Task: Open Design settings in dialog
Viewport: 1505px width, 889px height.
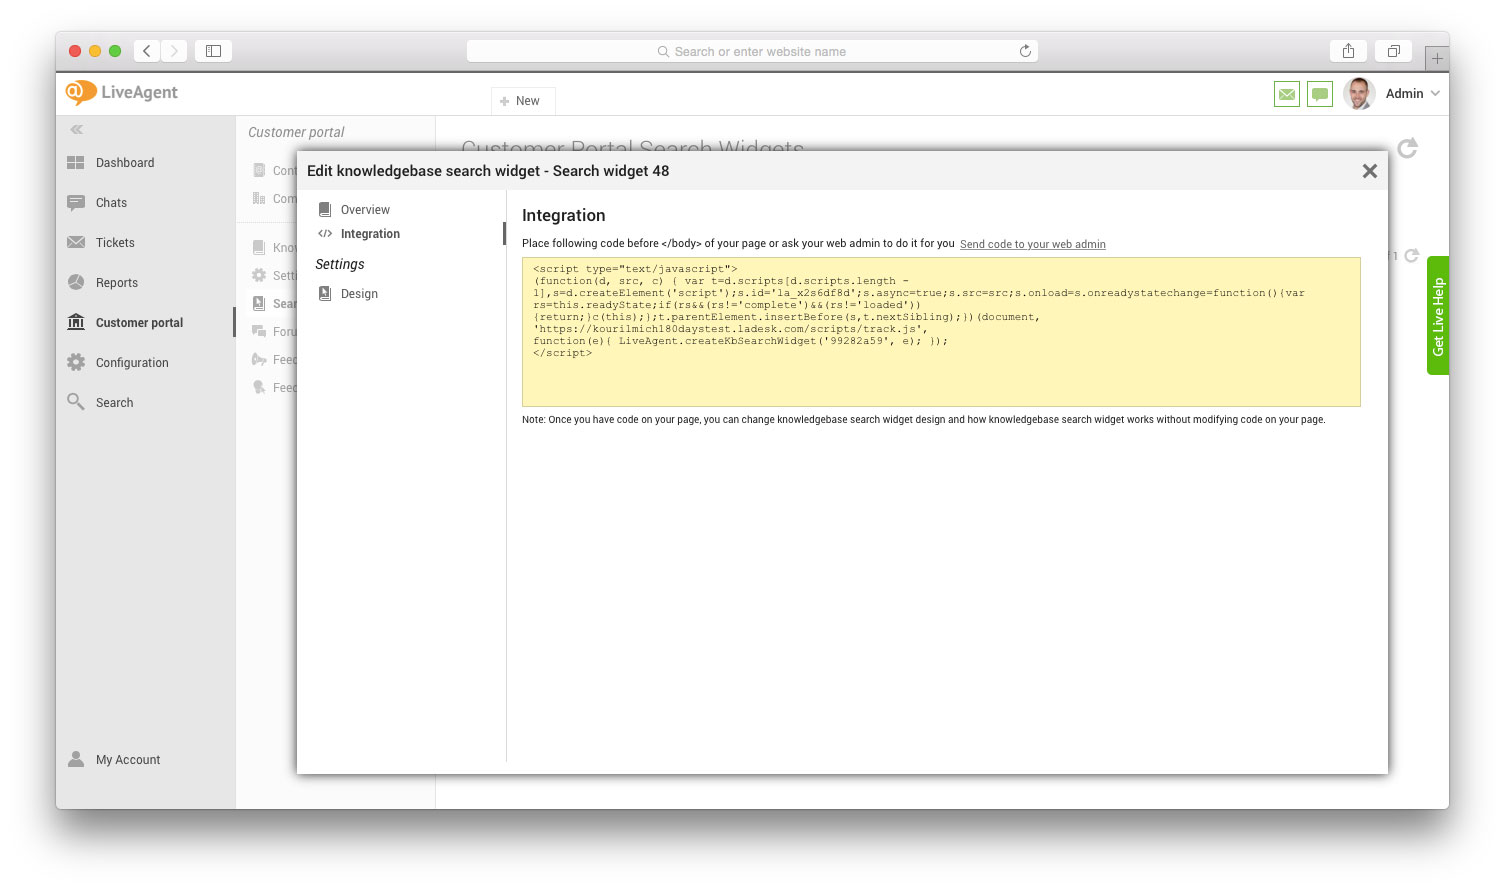Action: coord(359,294)
